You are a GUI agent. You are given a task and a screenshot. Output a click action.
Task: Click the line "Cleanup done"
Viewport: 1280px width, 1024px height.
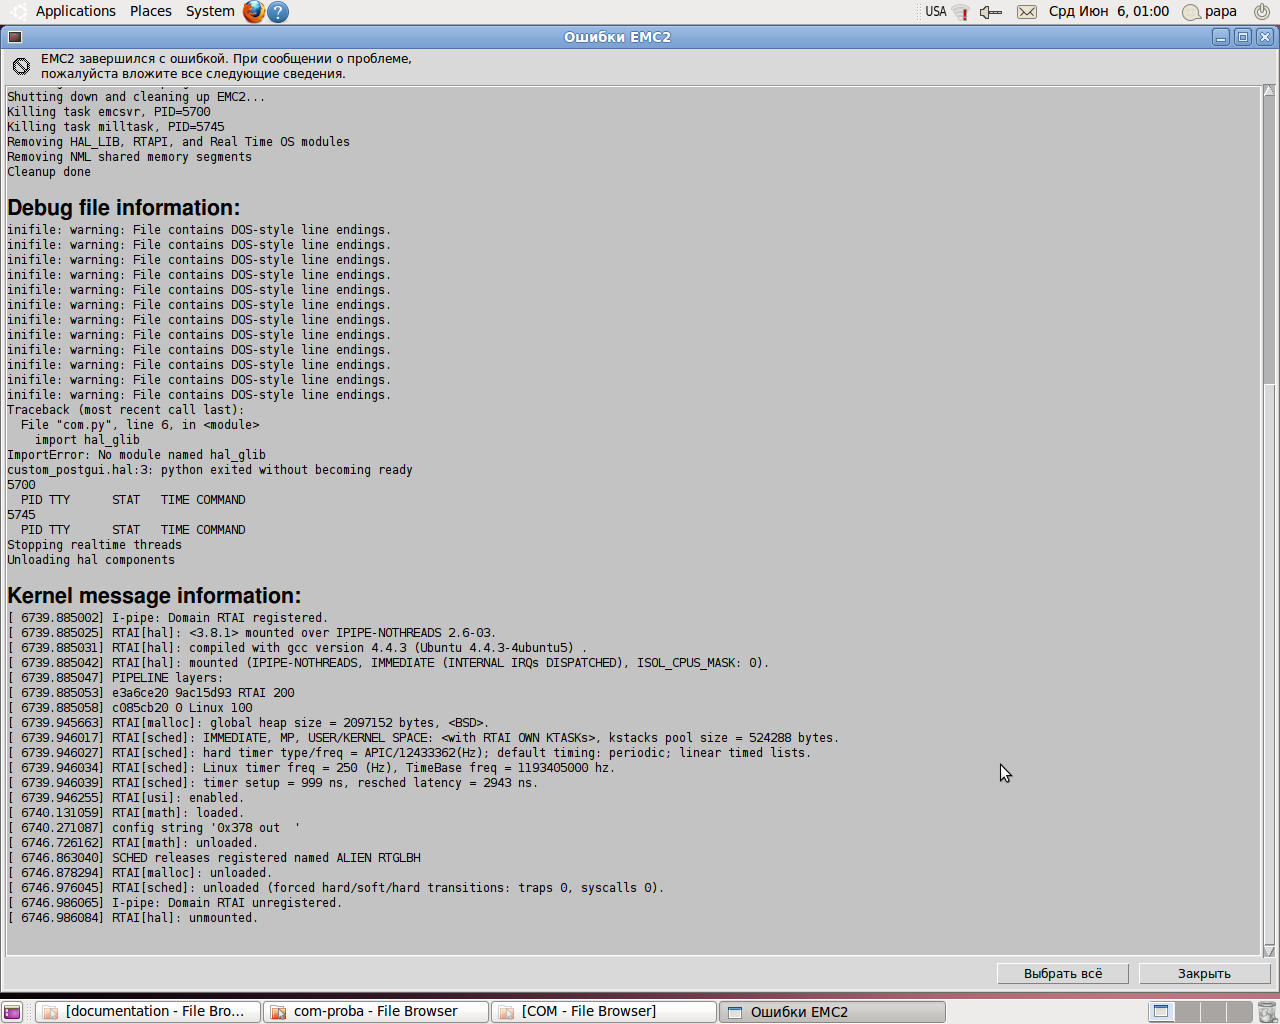click(49, 172)
